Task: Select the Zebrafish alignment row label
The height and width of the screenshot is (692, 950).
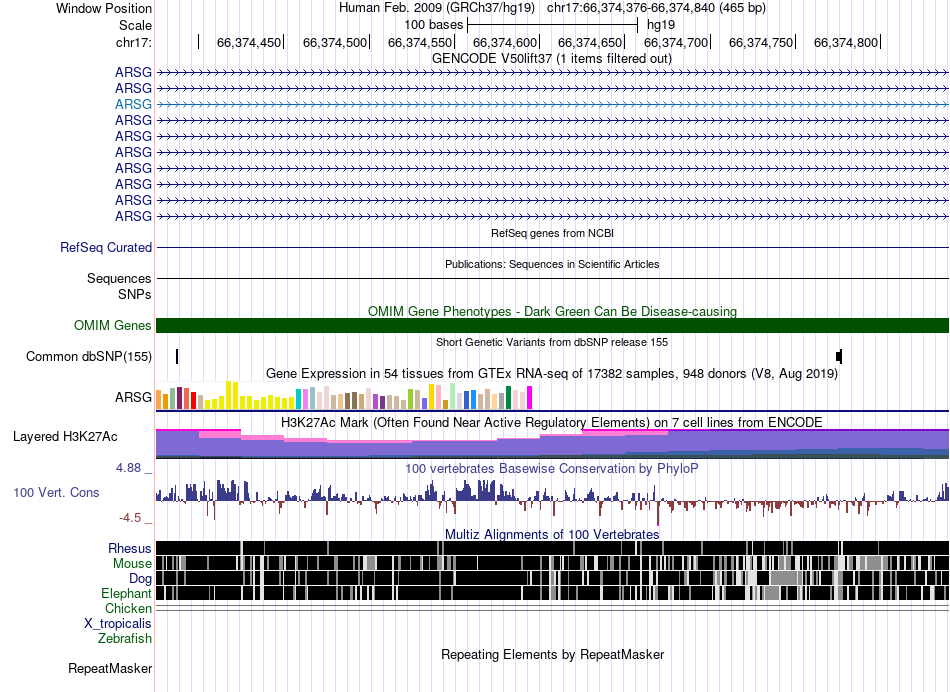Action: tap(125, 638)
